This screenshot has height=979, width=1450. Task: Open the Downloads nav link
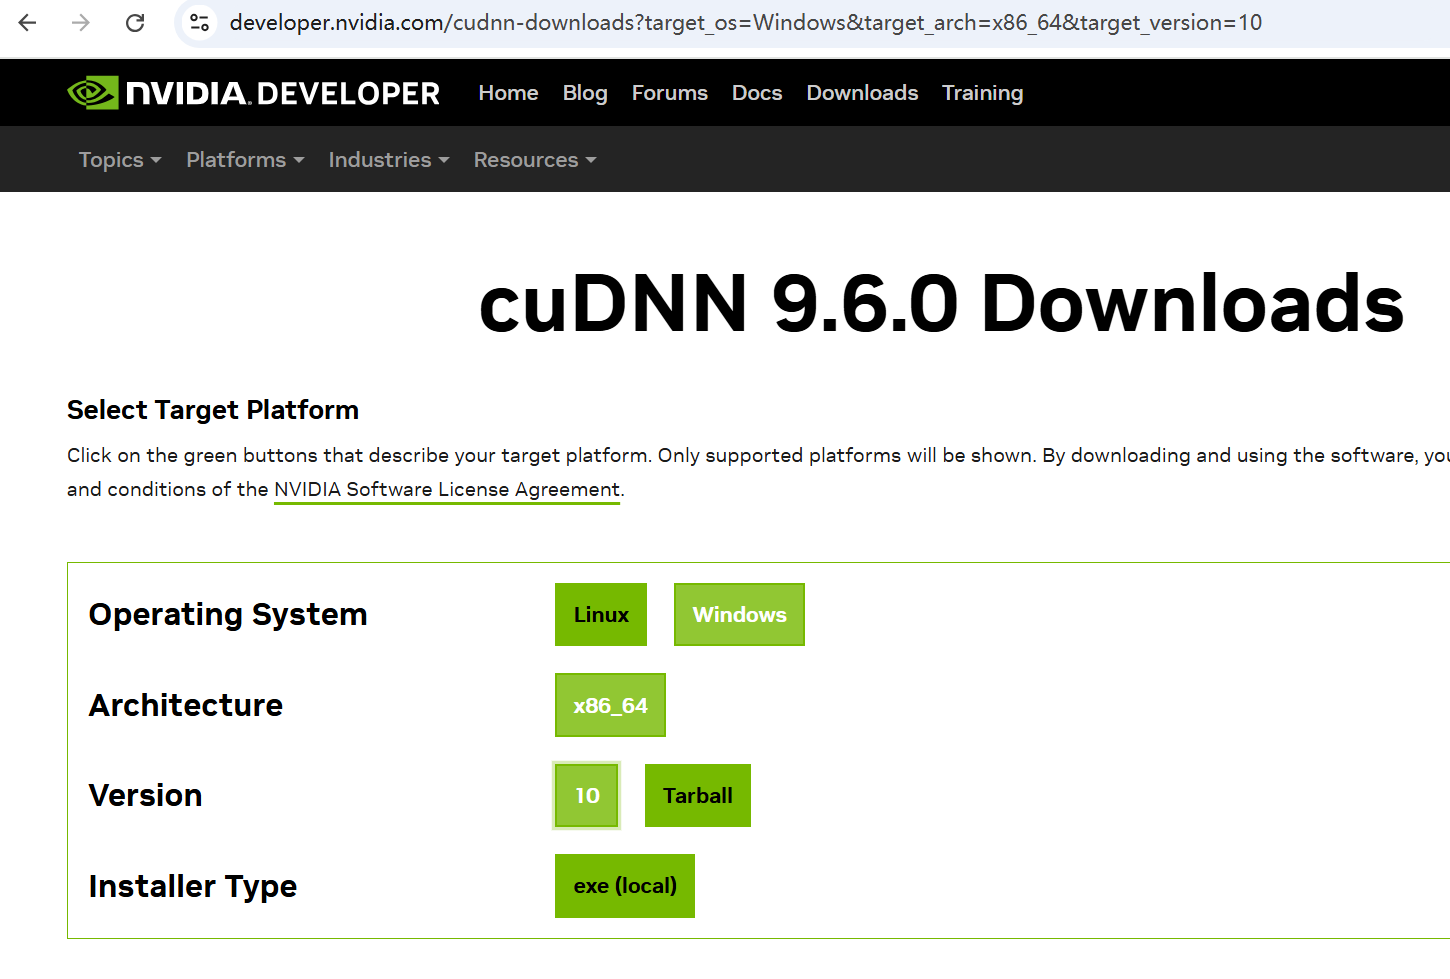862,93
